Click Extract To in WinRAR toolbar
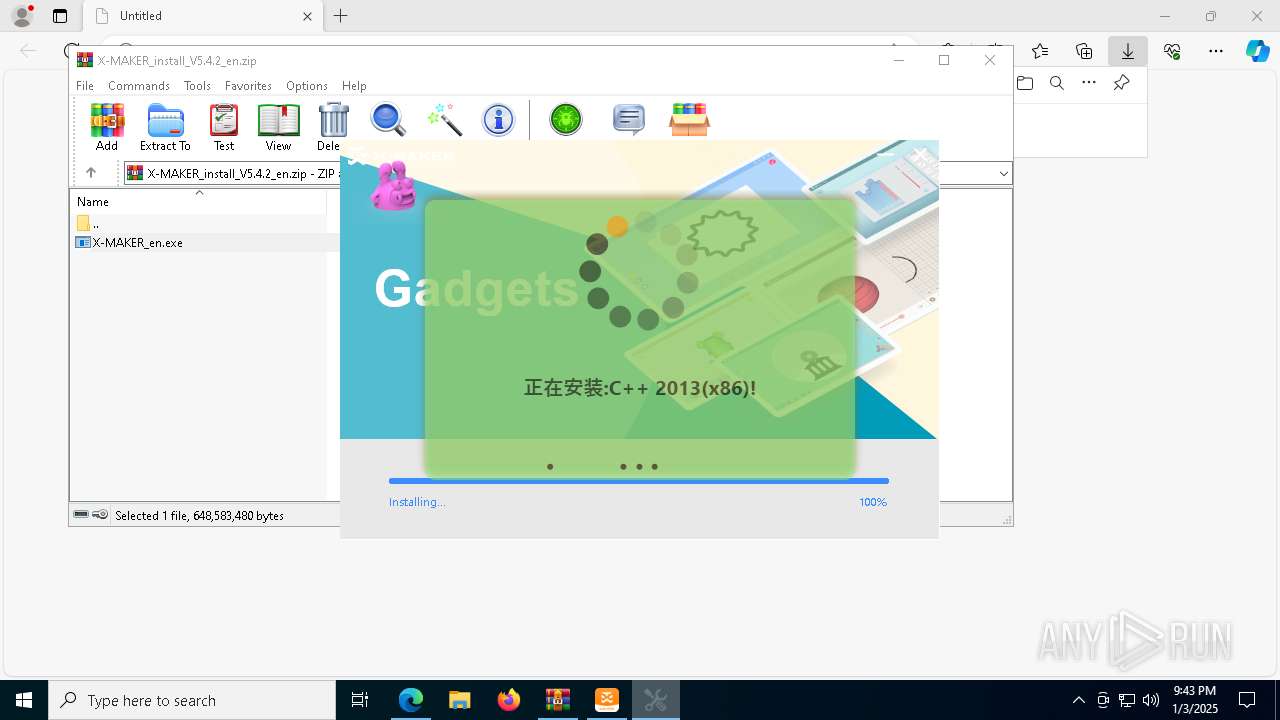1280x720 pixels. click(x=165, y=127)
